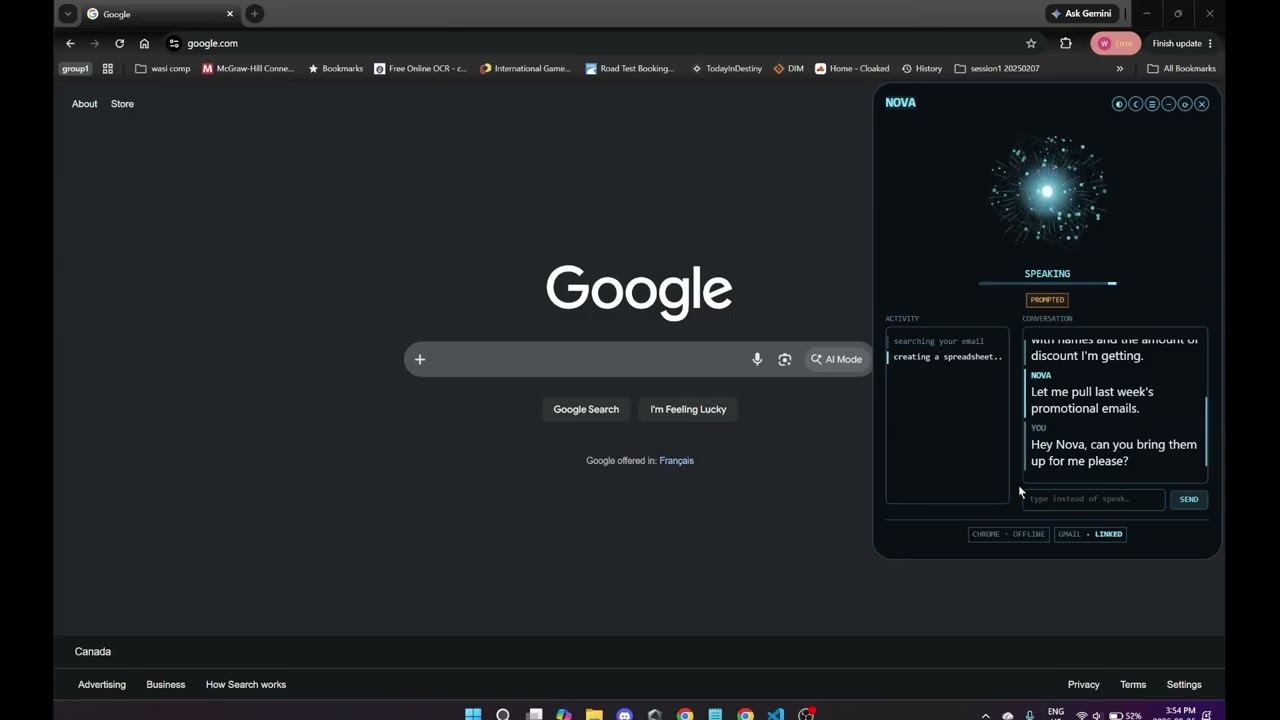Open Google Lens image search icon
This screenshot has height=720, width=1280.
785,359
